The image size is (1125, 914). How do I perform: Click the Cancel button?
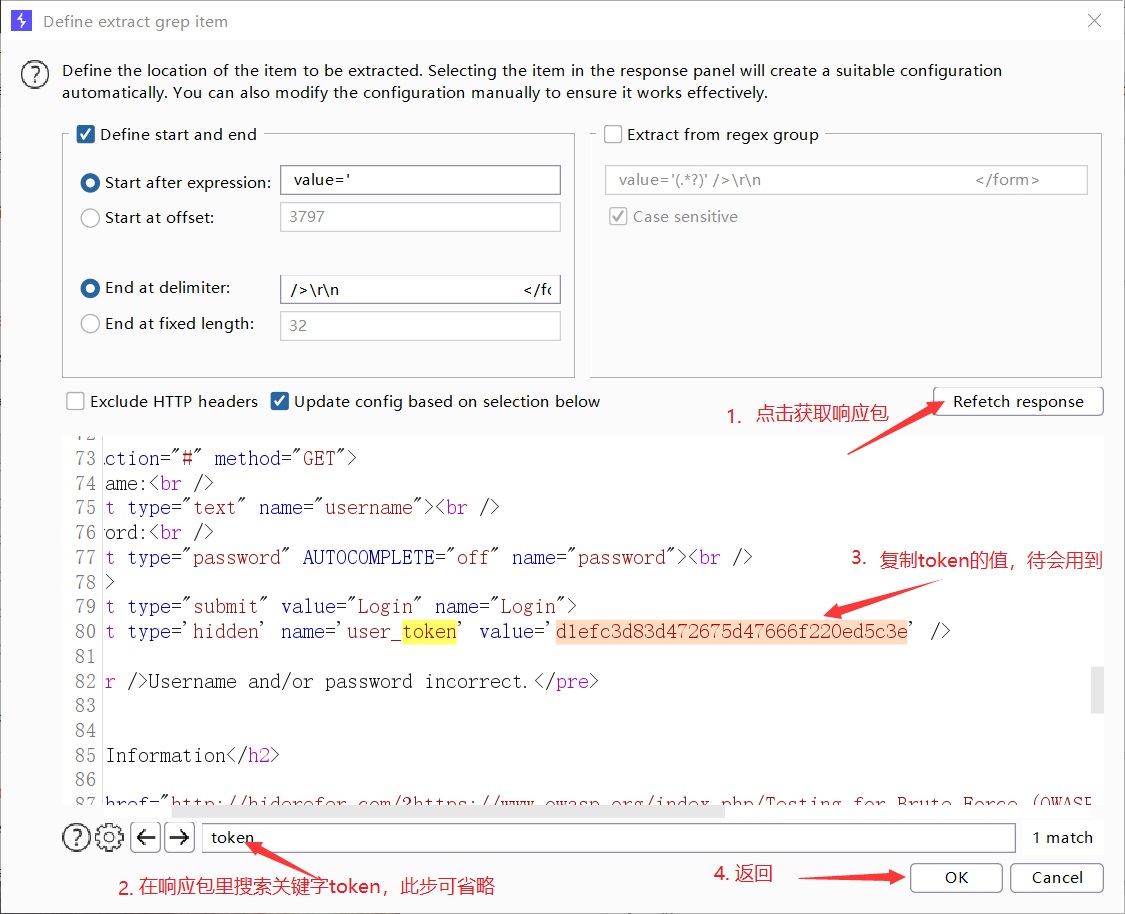click(1057, 877)
